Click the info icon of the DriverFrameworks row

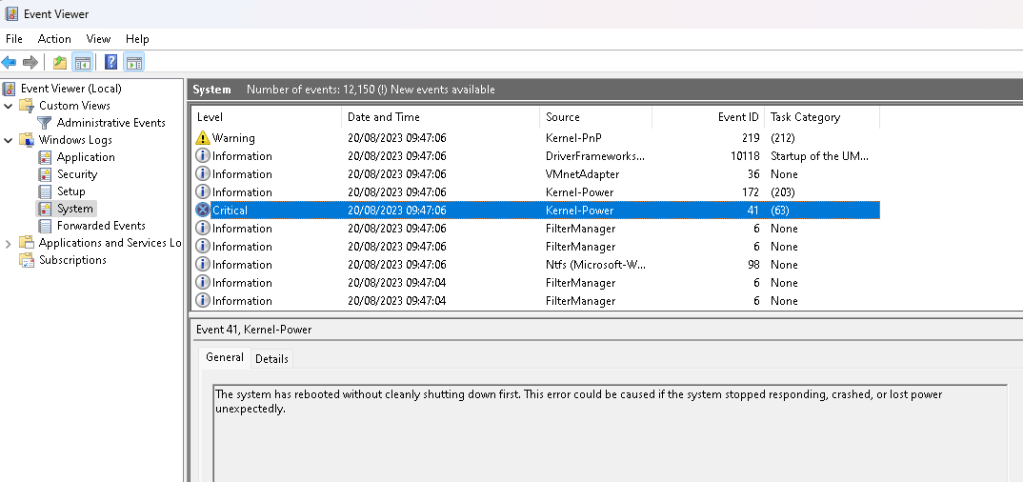click(x=203, y=156)
